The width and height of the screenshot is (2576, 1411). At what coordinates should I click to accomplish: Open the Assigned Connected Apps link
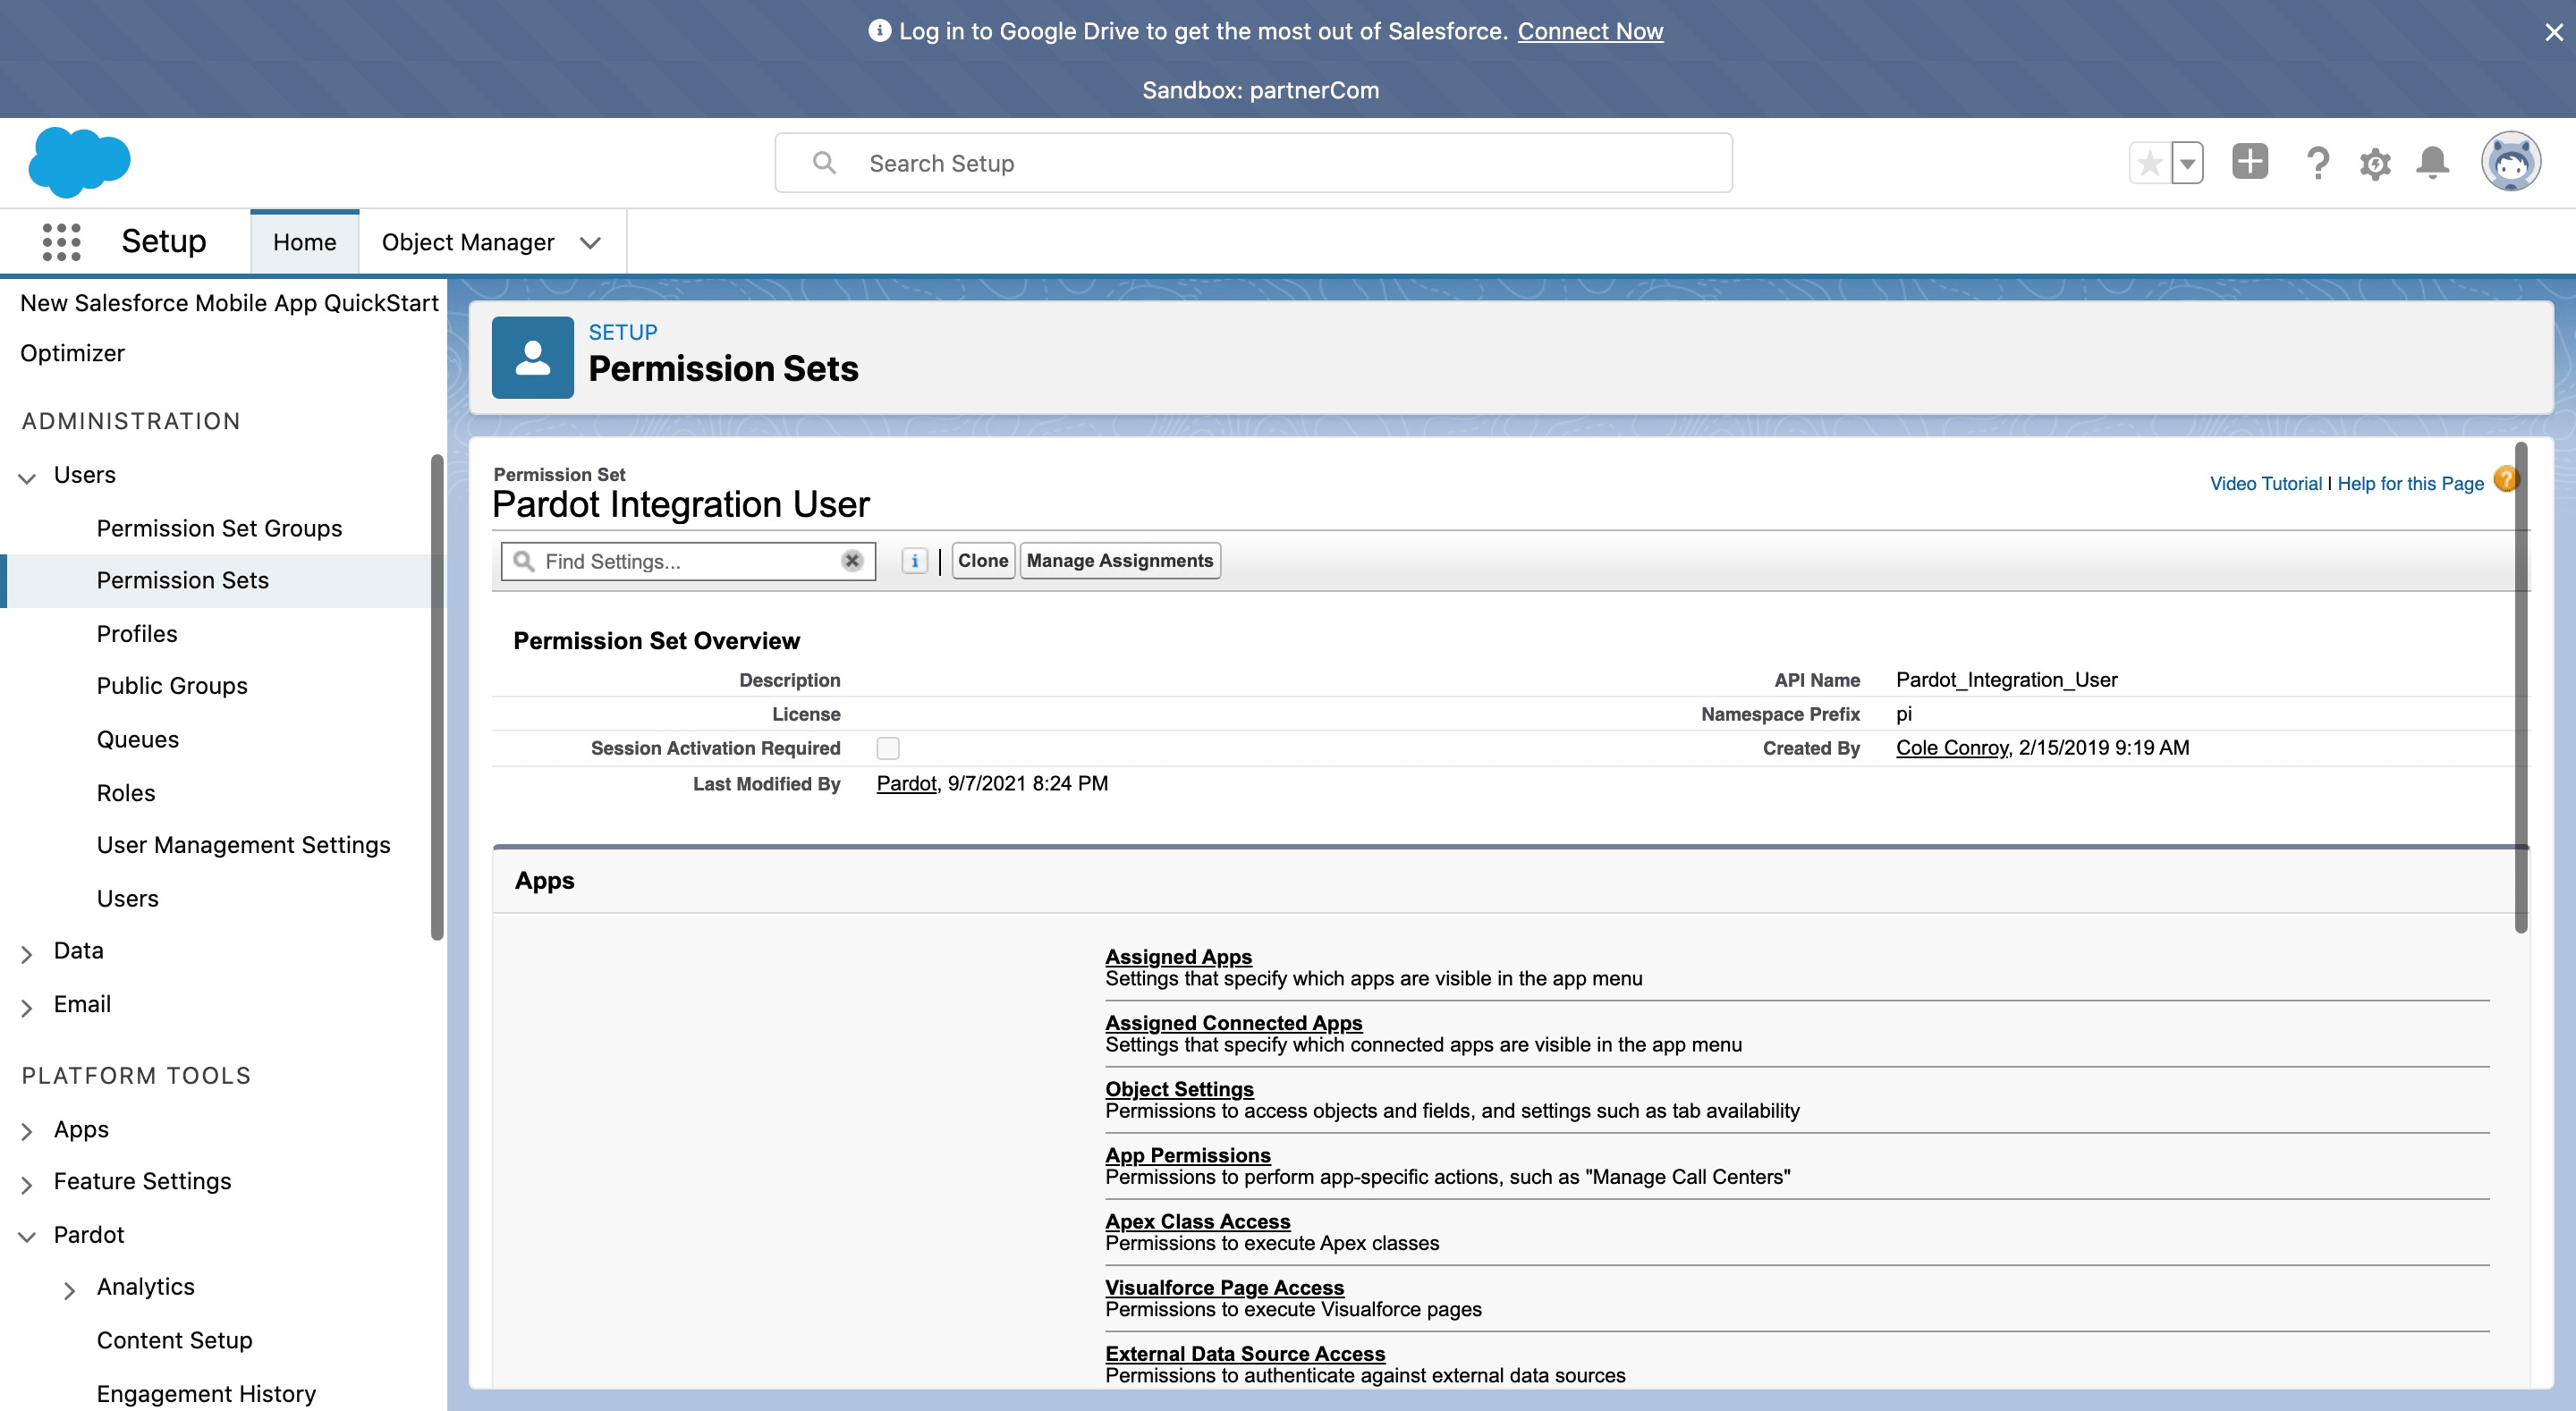1233,1022
